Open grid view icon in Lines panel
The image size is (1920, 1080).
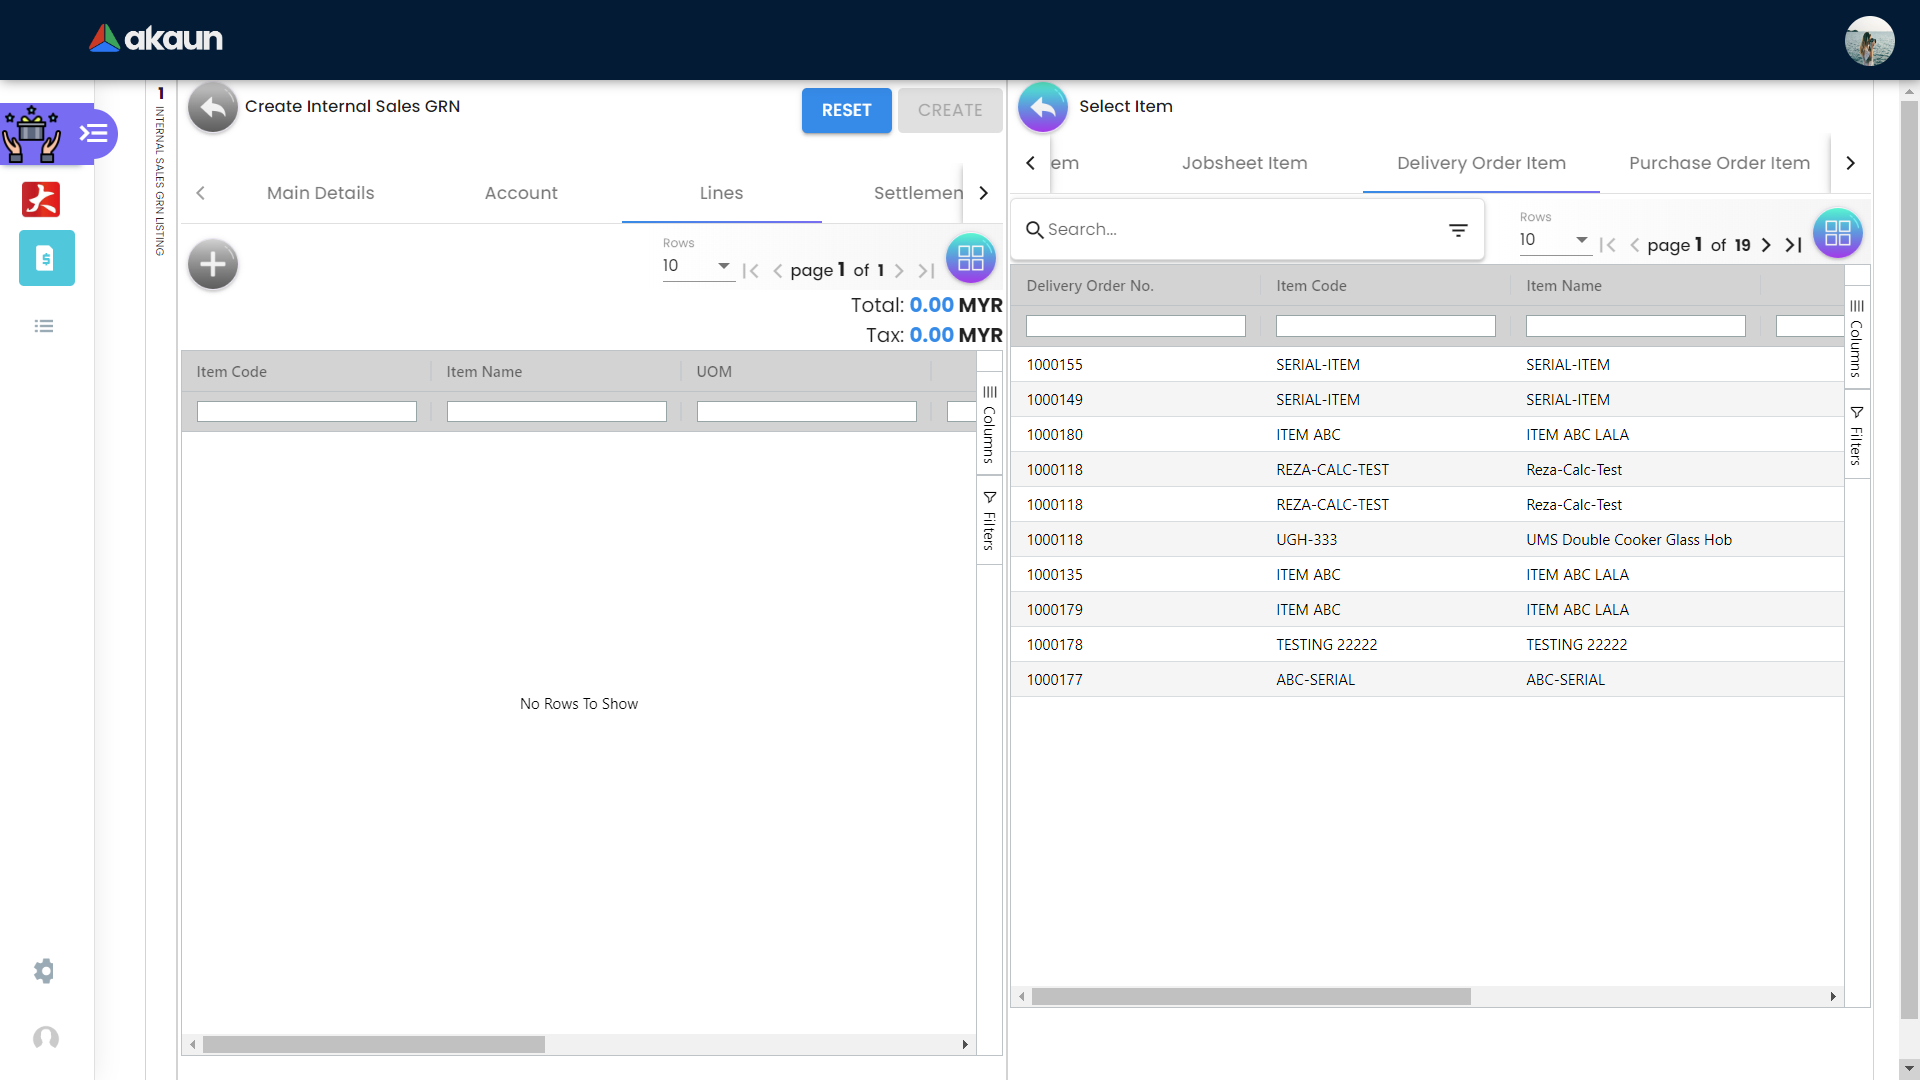click(x=970, y=259)
